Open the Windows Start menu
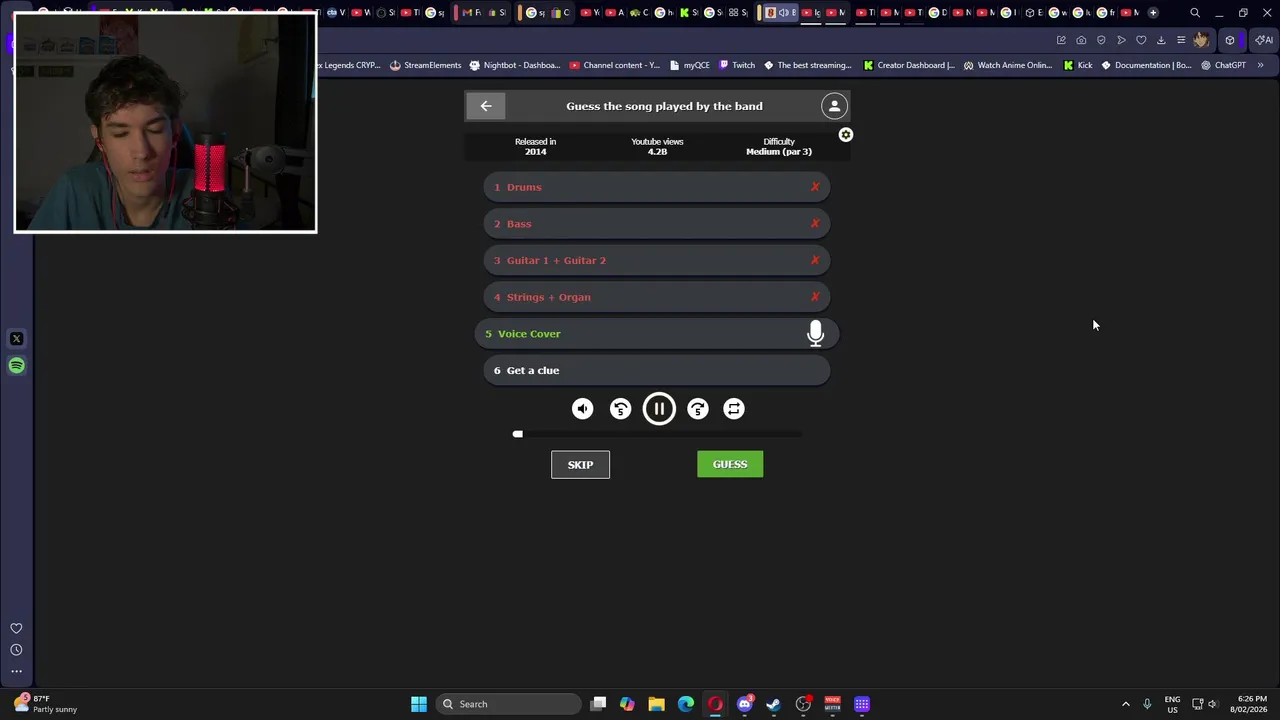Image resolution: width=1280 pixels, height=720 pixels. pos(419,704)
